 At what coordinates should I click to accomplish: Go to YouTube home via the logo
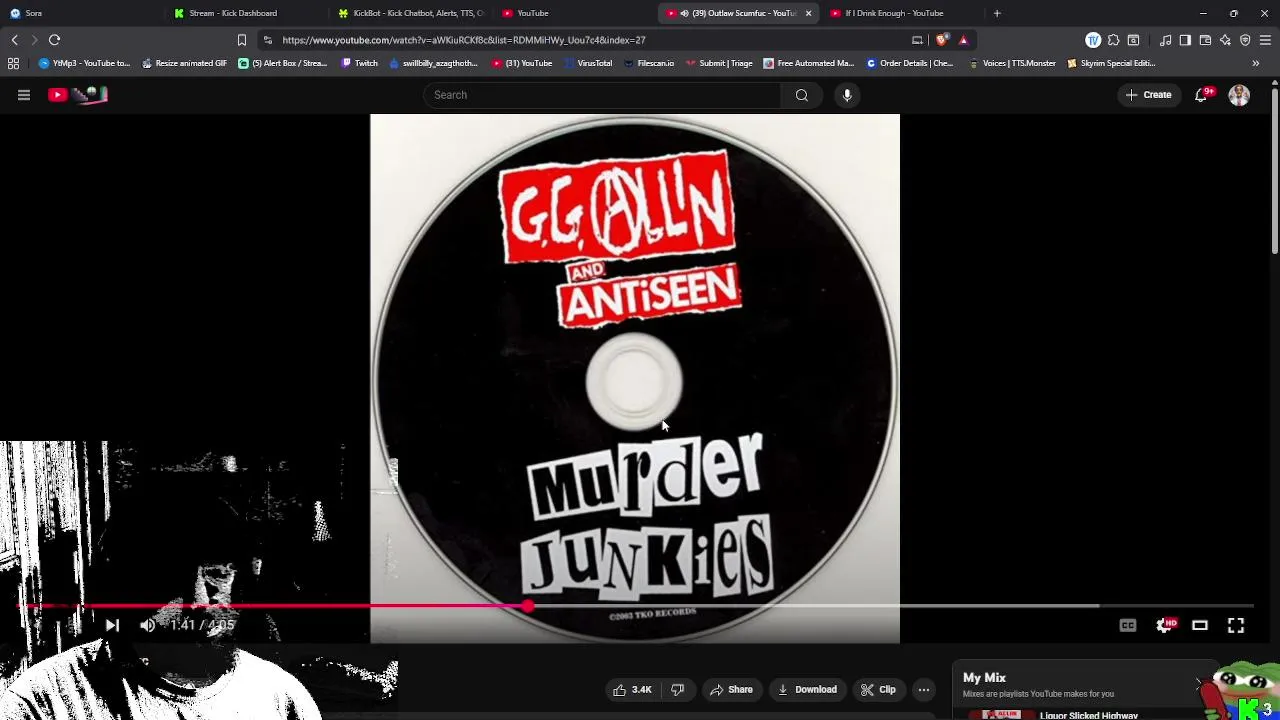[78, 95]
